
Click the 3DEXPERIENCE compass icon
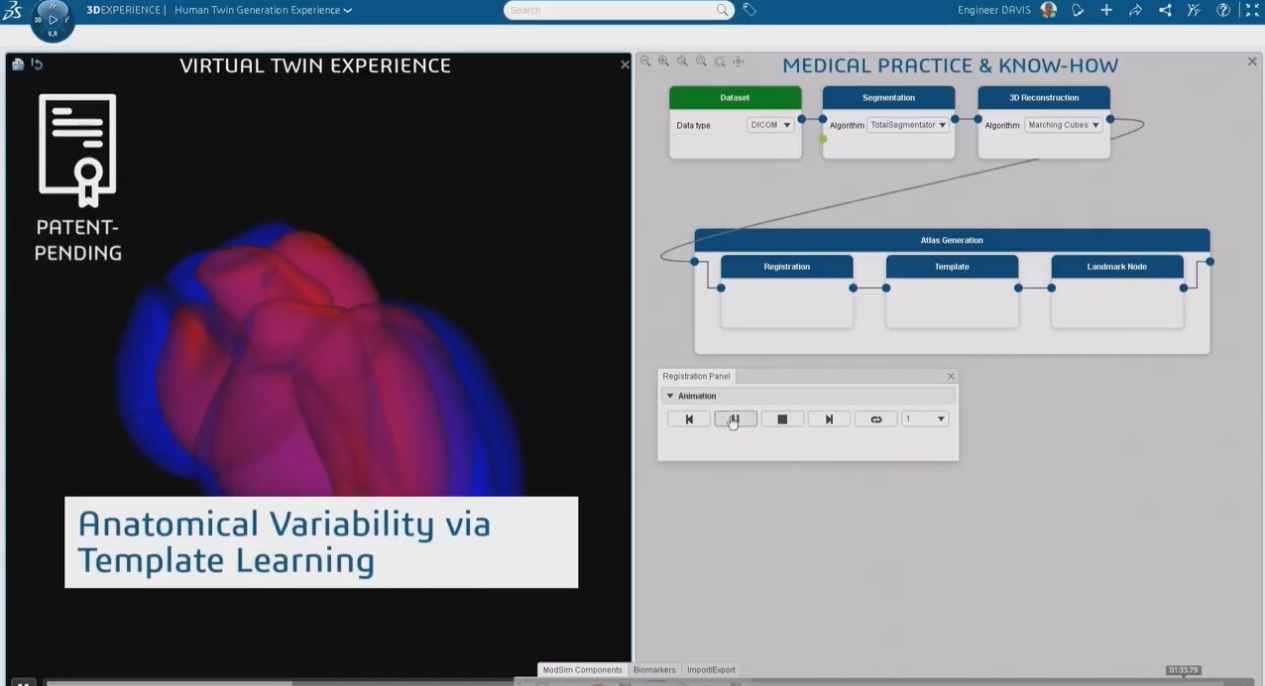52,20
